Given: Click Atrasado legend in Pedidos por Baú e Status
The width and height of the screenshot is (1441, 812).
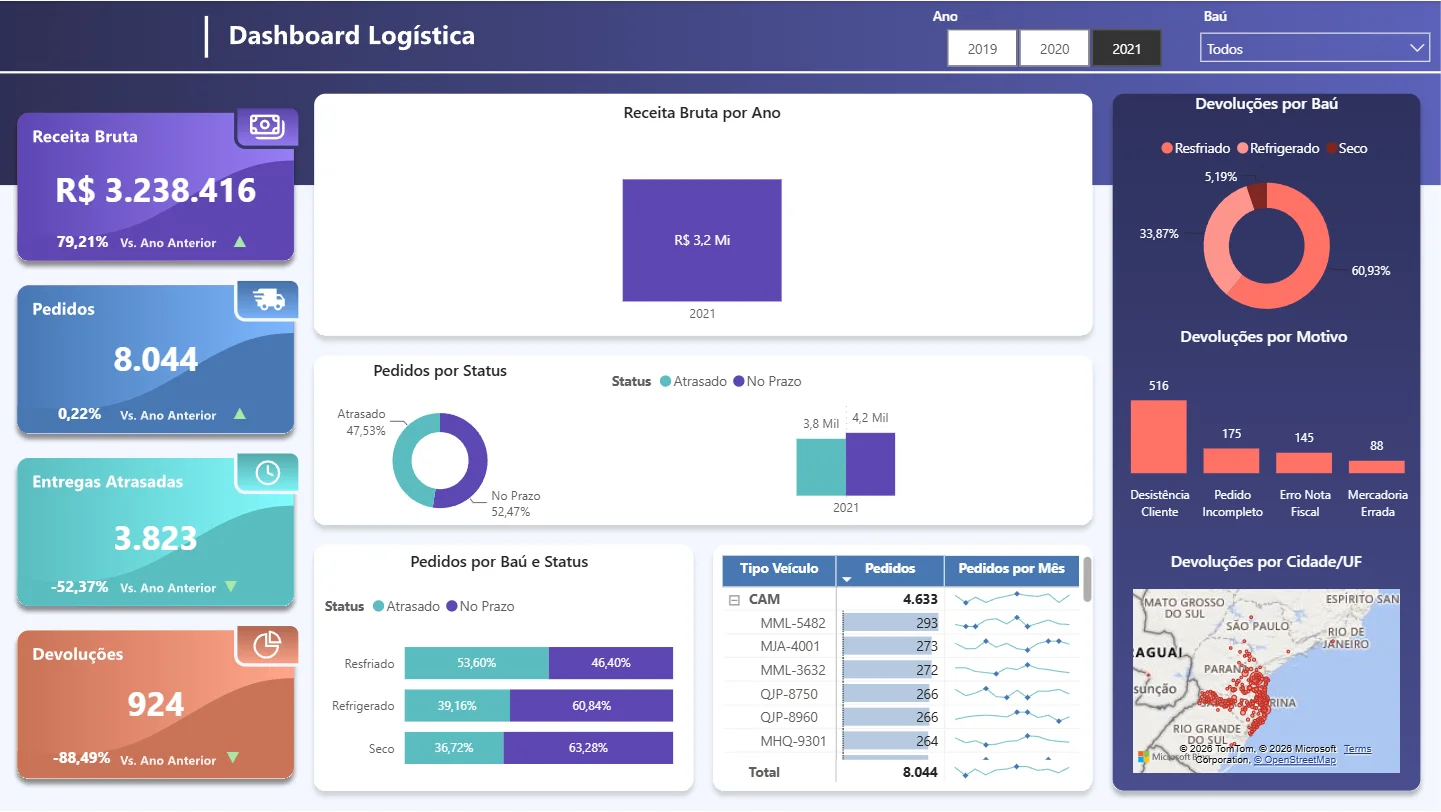Looking at the screenshot, I should click(406, 606).
